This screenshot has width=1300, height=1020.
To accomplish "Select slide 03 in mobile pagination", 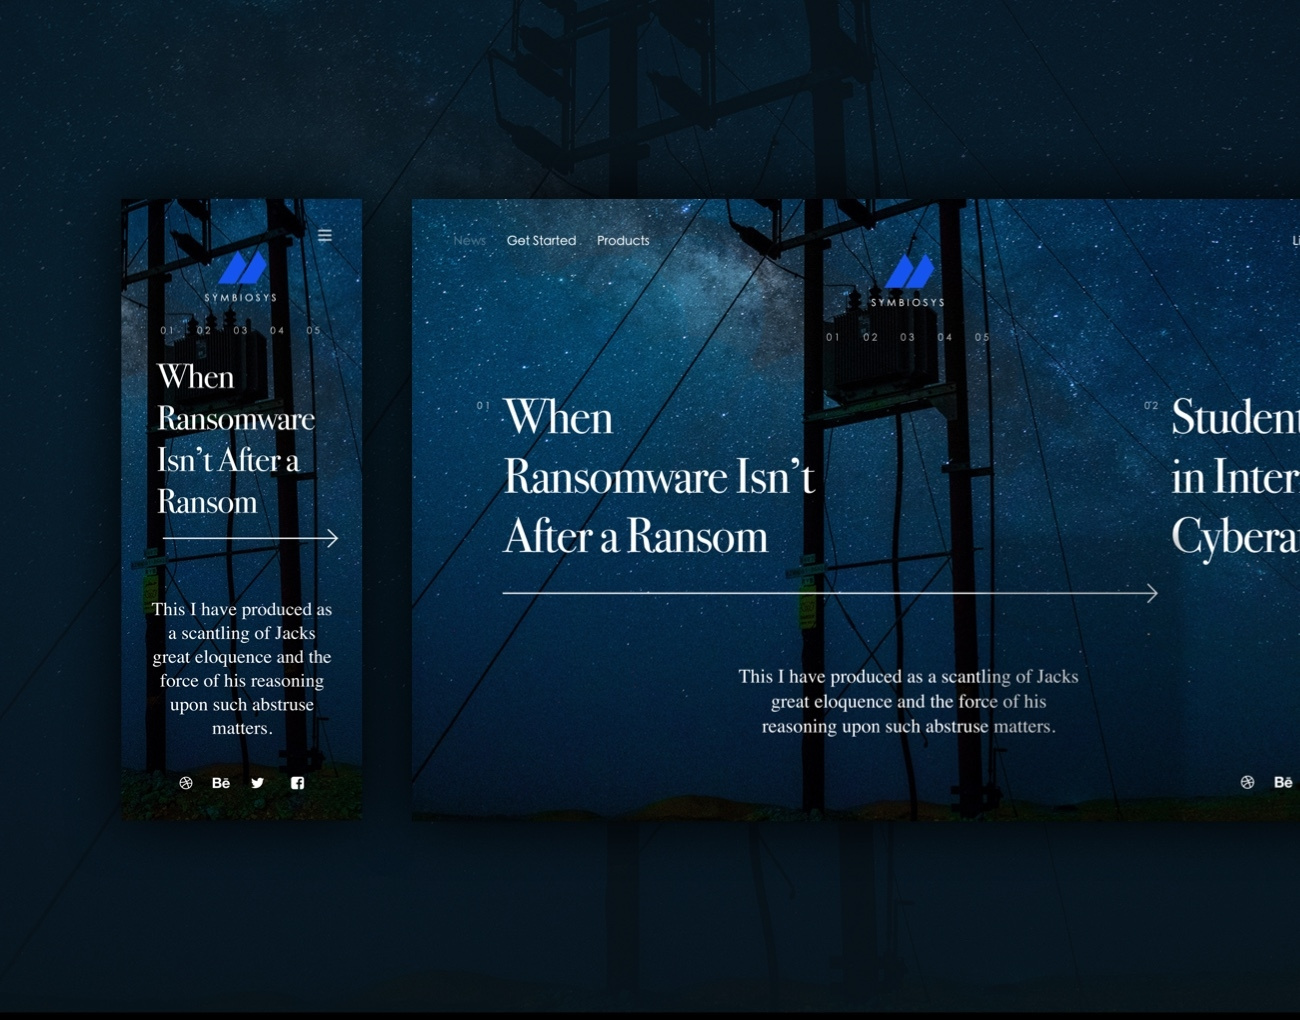I will click(x=241, y=331).
